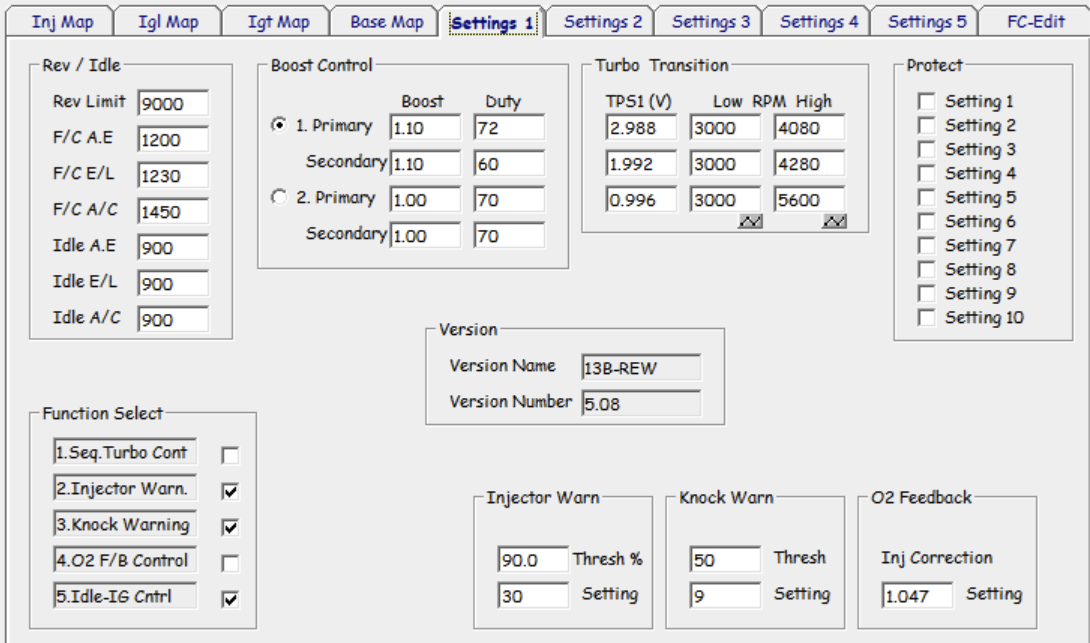Check the Protect Setting 1 box
Viewport: 1090px width, 643px height.
pyautogui.click(x=927, y=102)
